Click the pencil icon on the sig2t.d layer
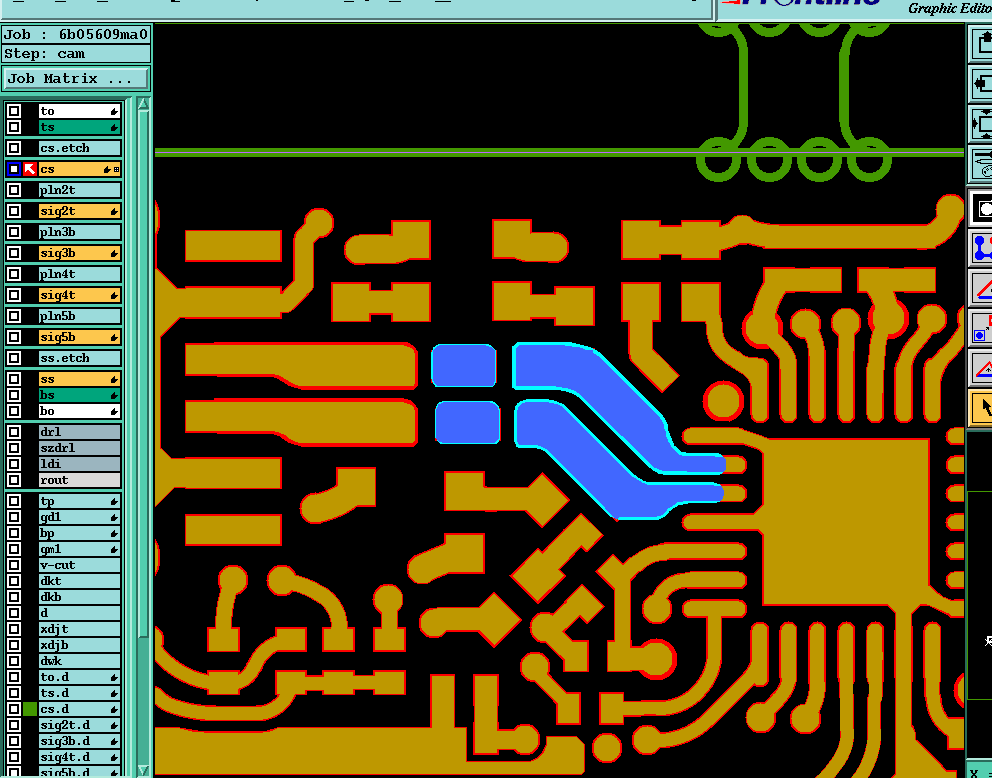Image resolution: width=992 pixels, height=778 pixels. point(114,726)
